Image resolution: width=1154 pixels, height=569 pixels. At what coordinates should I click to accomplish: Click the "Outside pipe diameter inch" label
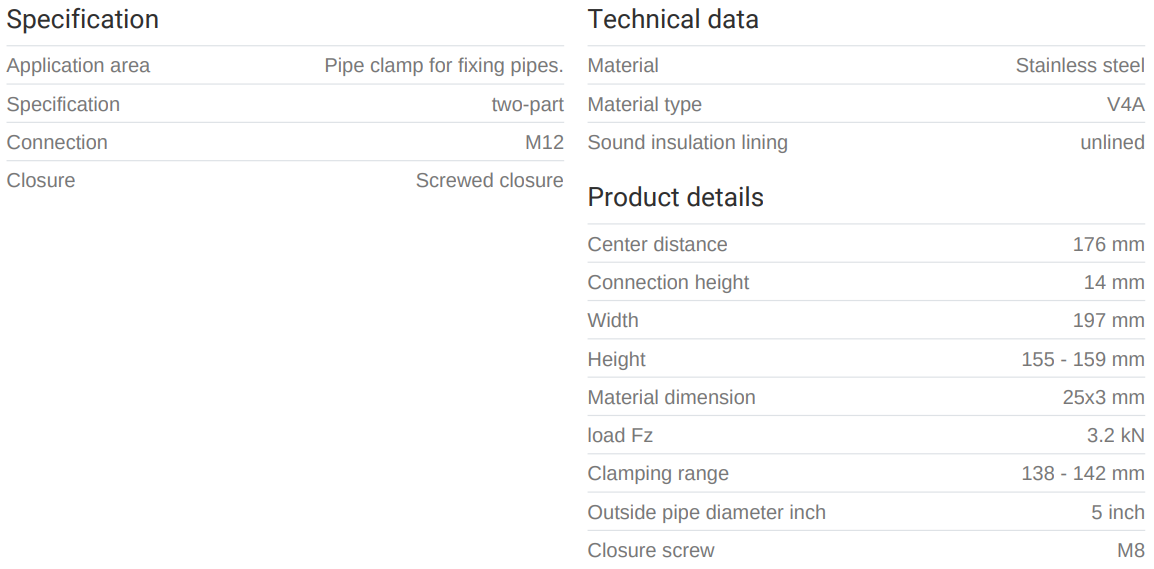pyautogui.click(x=706, y=512)
